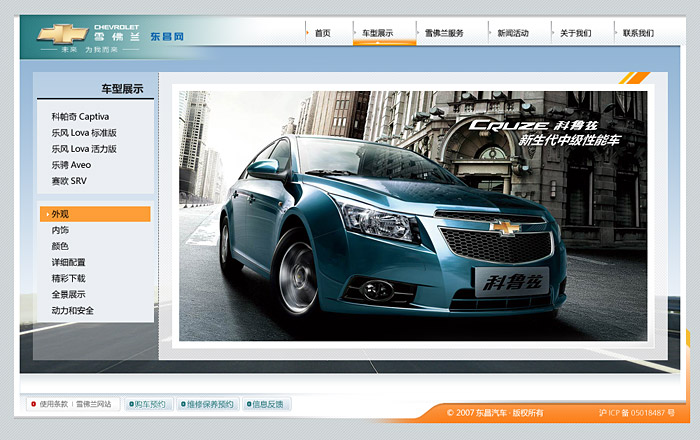The image size is (700, 440).
Task: Click the 信息反馈 feedback button
Action: coord(267,404)
